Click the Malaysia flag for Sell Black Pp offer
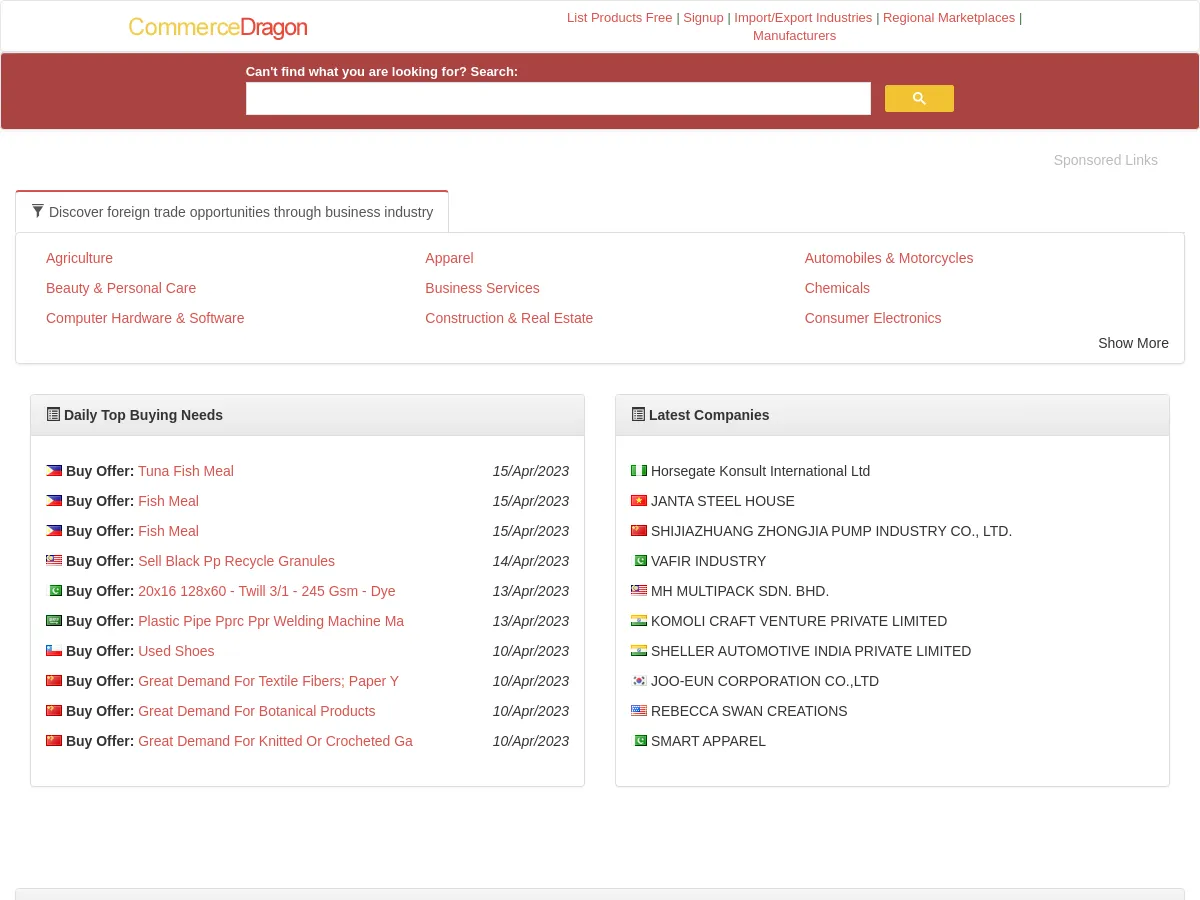 pos(54,560)
